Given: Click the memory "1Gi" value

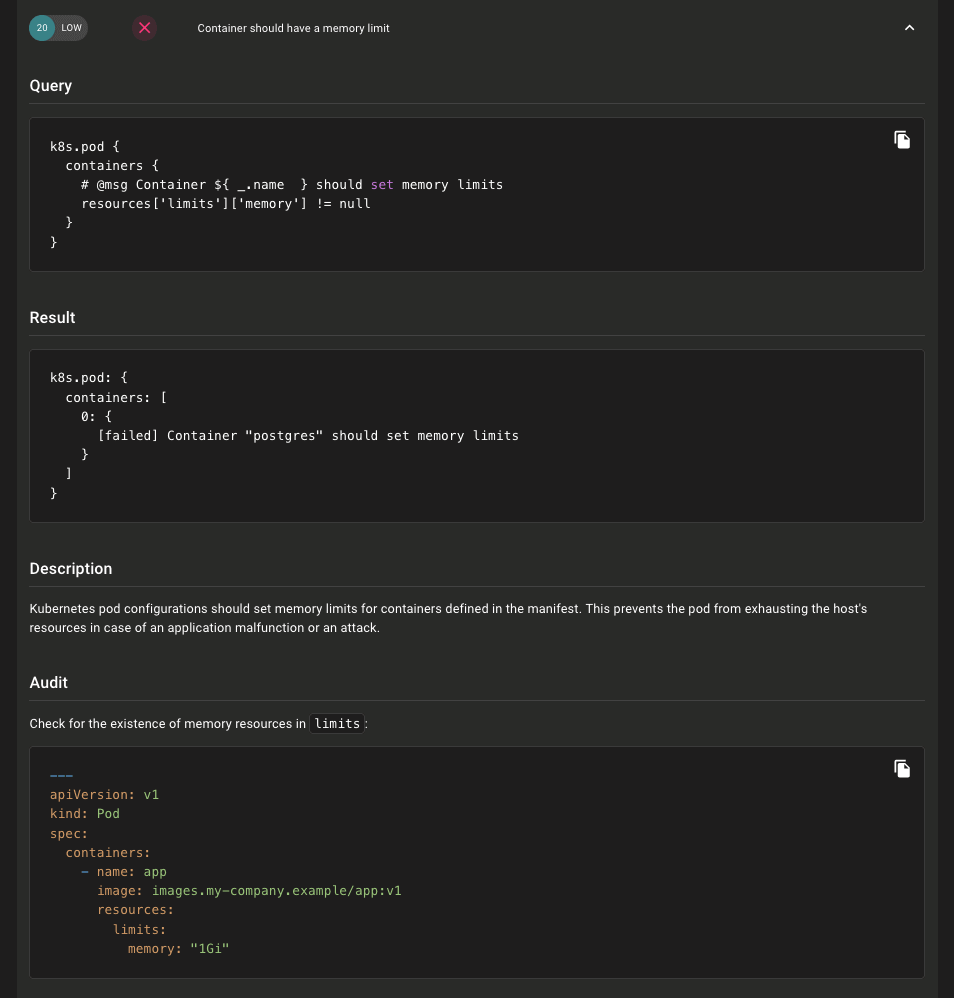Looking at the screenshot, I should [x=210, y=949].
